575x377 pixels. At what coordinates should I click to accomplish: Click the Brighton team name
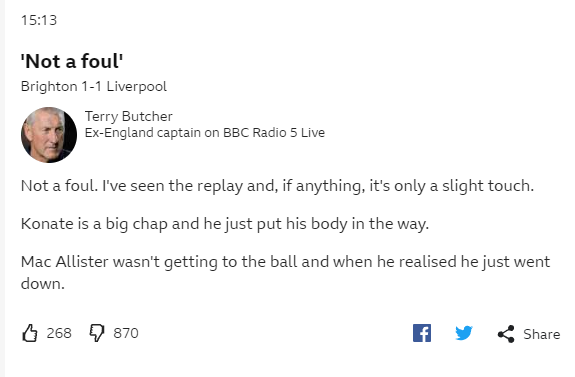point(49,87)
